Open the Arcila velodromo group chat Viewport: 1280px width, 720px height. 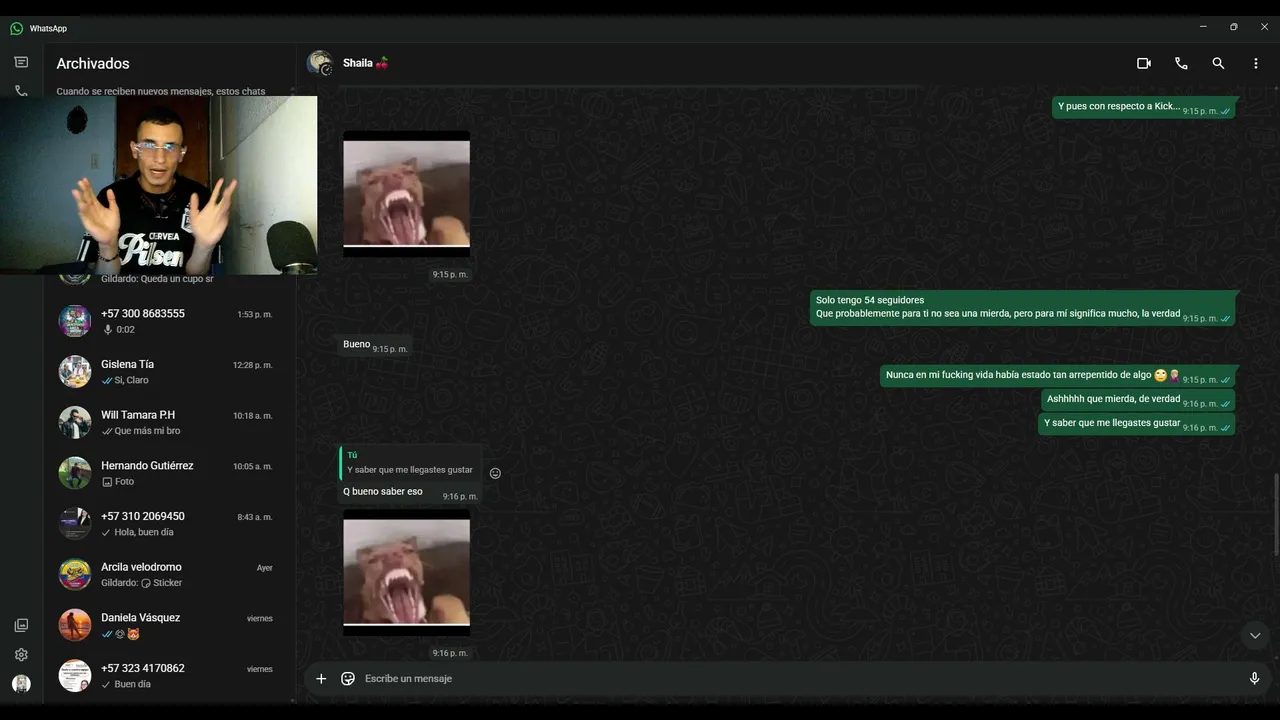(169, 575)
